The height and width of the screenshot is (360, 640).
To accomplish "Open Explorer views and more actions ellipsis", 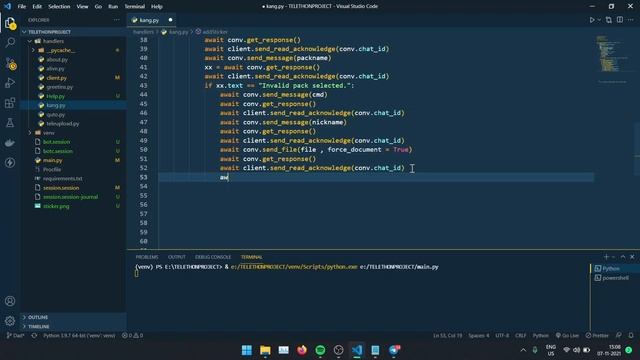I will click(117, 20).
